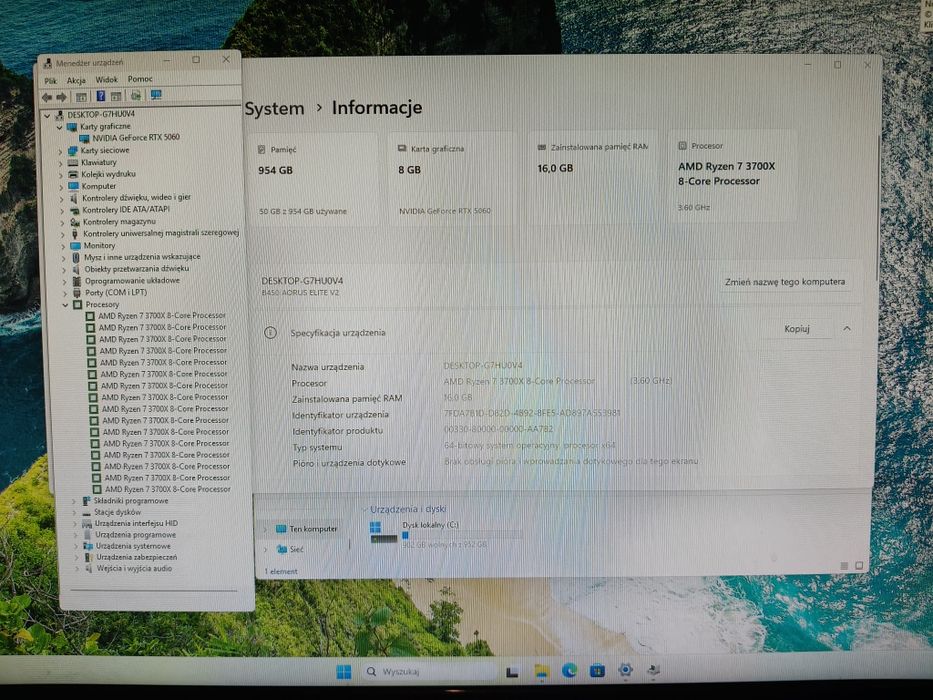
Task: Open the Akcja menu
Action: click(x=76, y=80)
